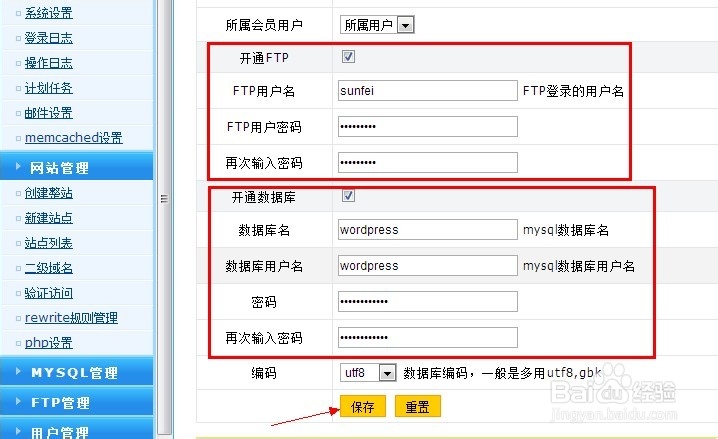
Task: Click the 所属会员用户 label
Action: (x=264, y=25)
